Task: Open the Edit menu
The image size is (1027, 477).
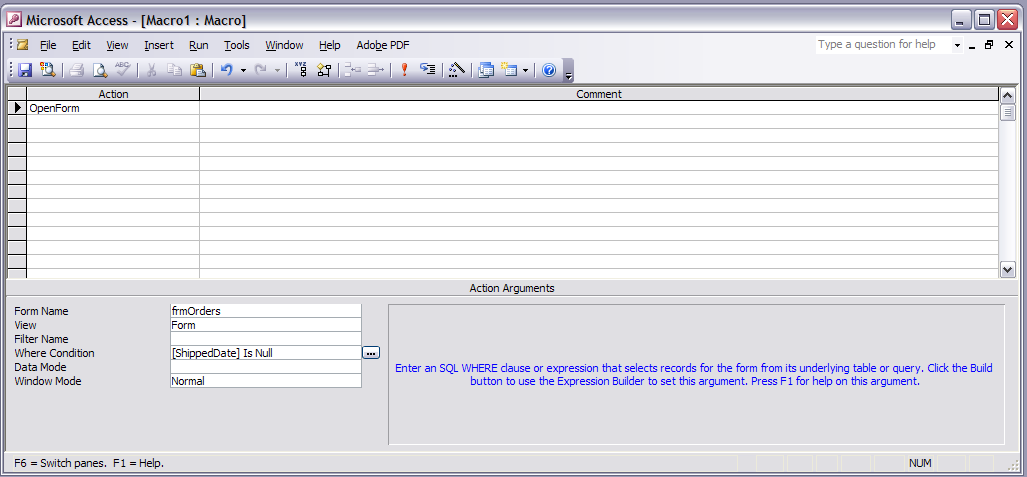Action: pyautogui.click(x=81, y=45)
